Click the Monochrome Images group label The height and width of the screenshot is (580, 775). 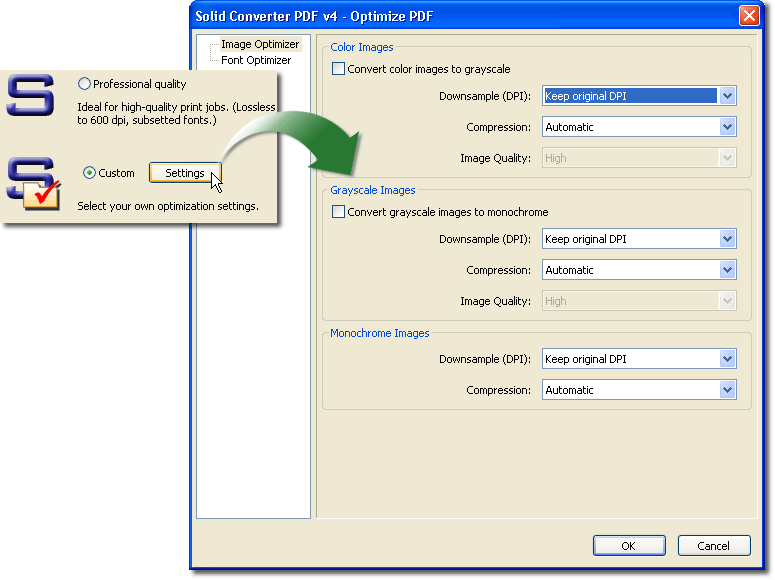pos(380,333)
